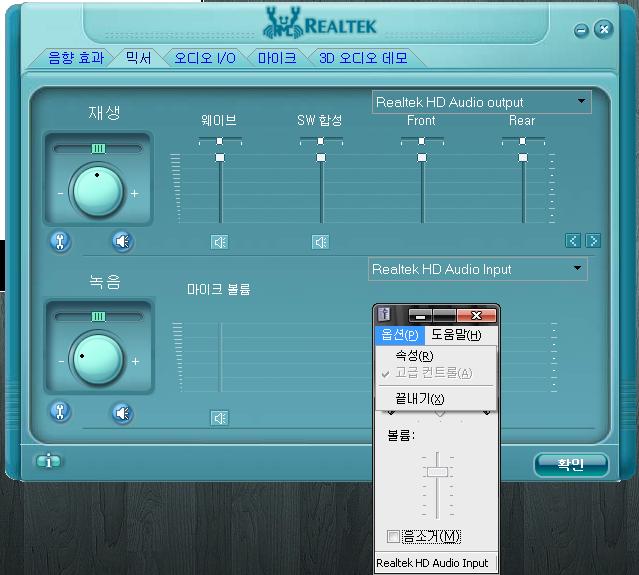Open recording settings wrench icon under 녹음
This screenshot has width=639, height=575.
60,412
